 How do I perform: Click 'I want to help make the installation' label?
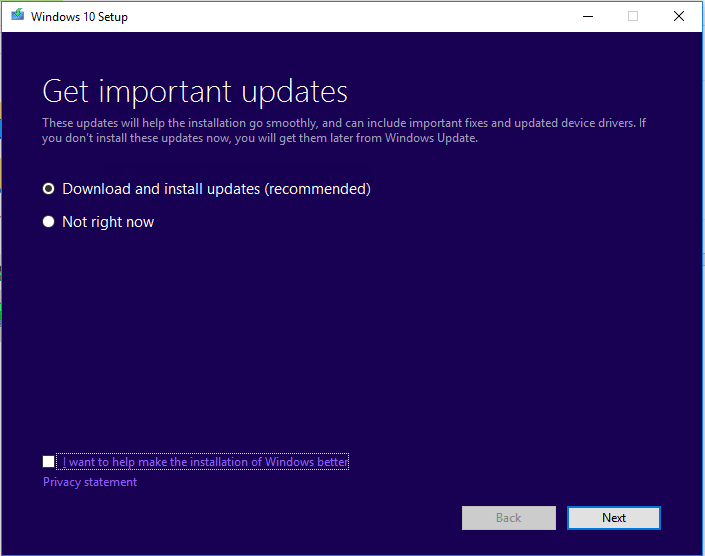205,462
